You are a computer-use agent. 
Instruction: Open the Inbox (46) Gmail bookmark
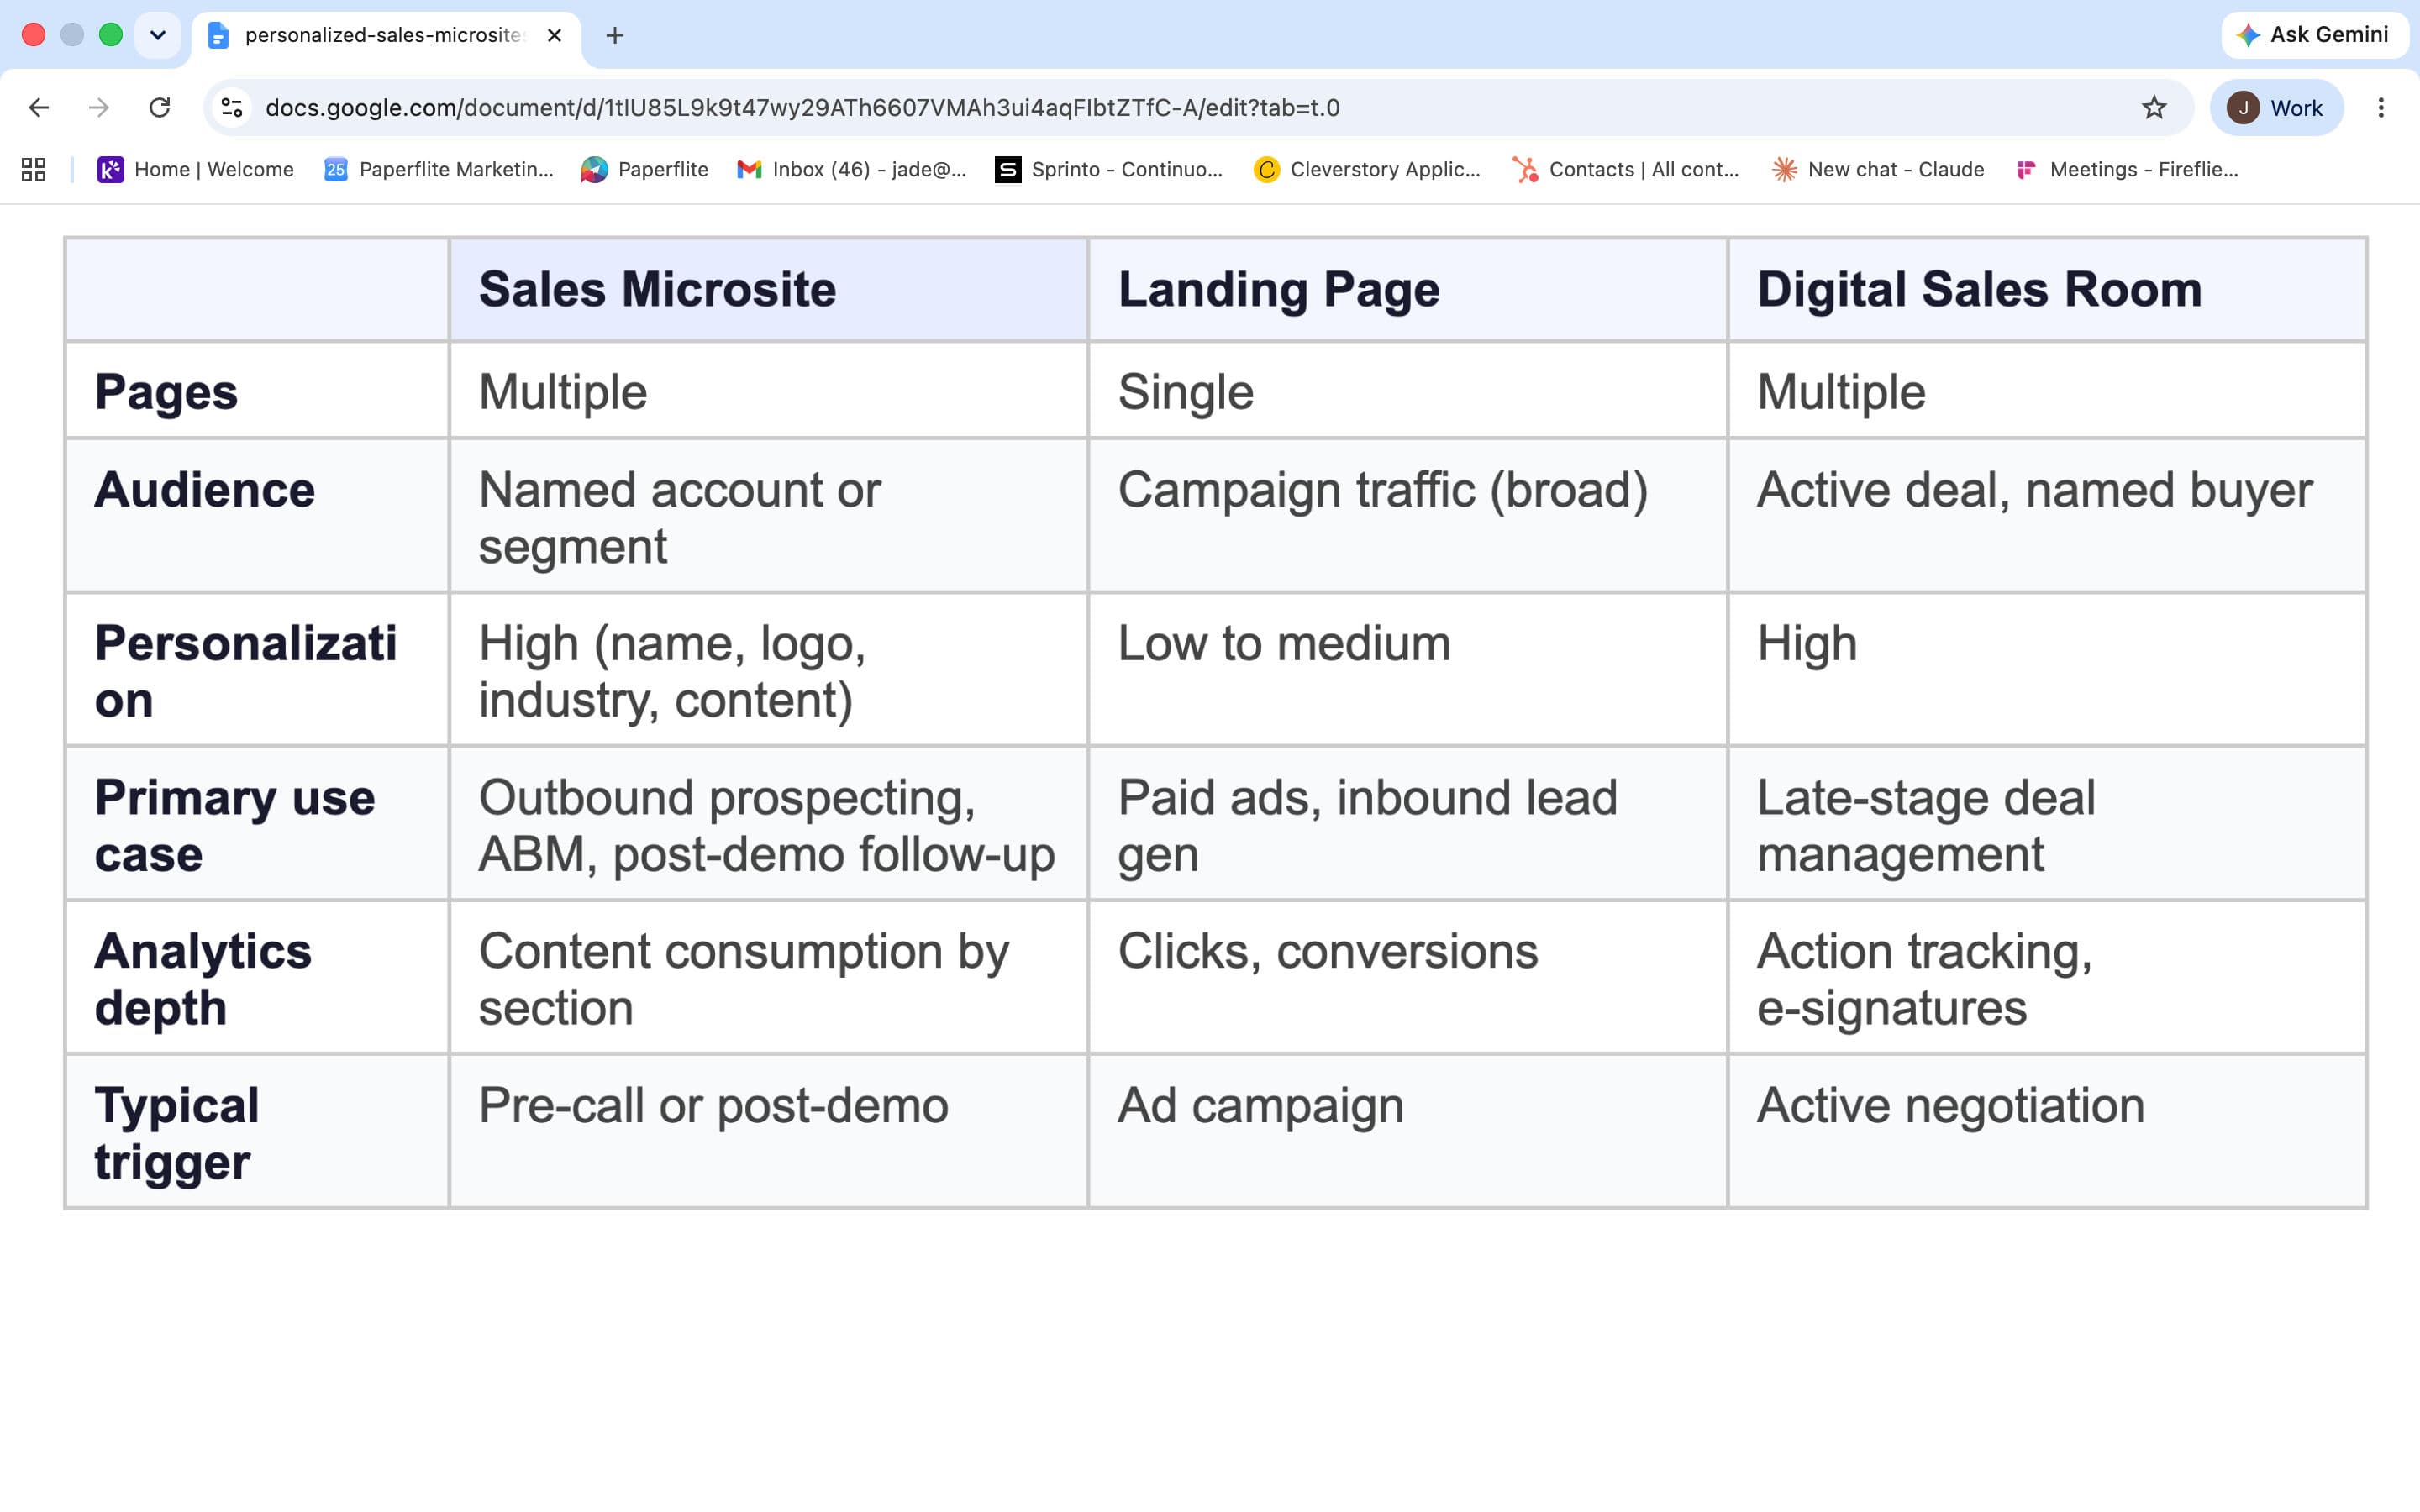point(852,170)
